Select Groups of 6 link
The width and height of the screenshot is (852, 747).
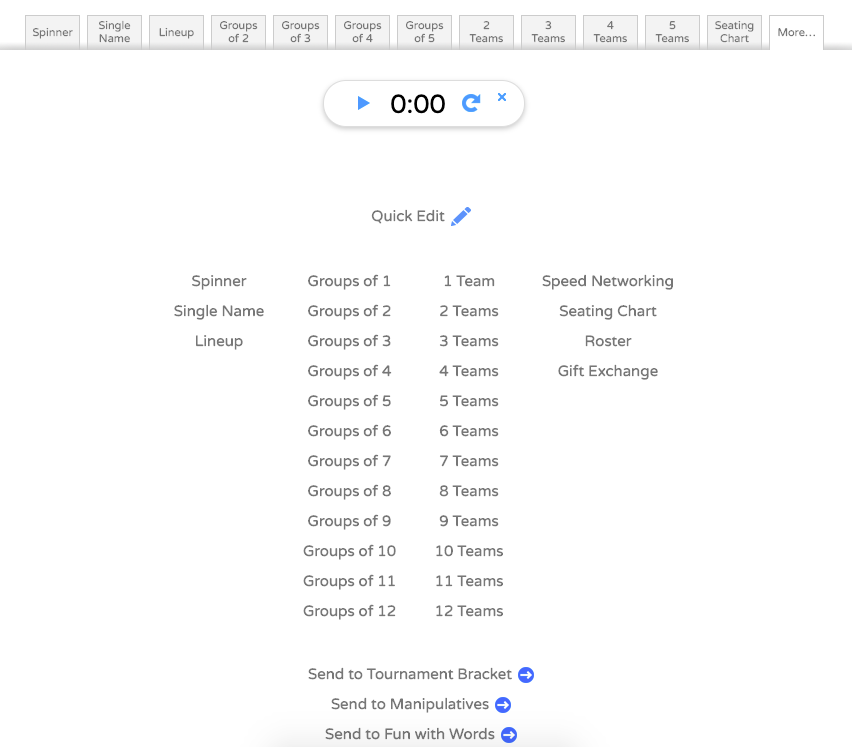[349, 431]
